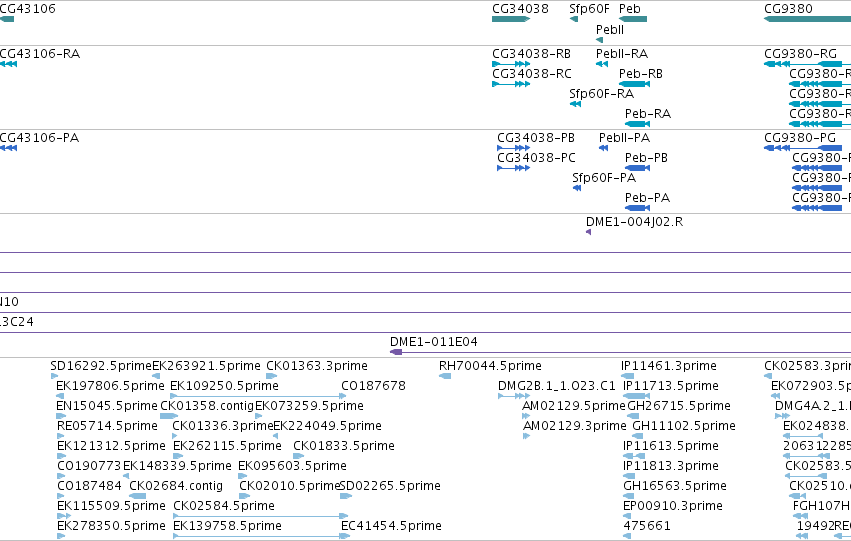The image size is (851, 541).
Task: Click the GH11102.5prime label
Action: coord(684,426)
